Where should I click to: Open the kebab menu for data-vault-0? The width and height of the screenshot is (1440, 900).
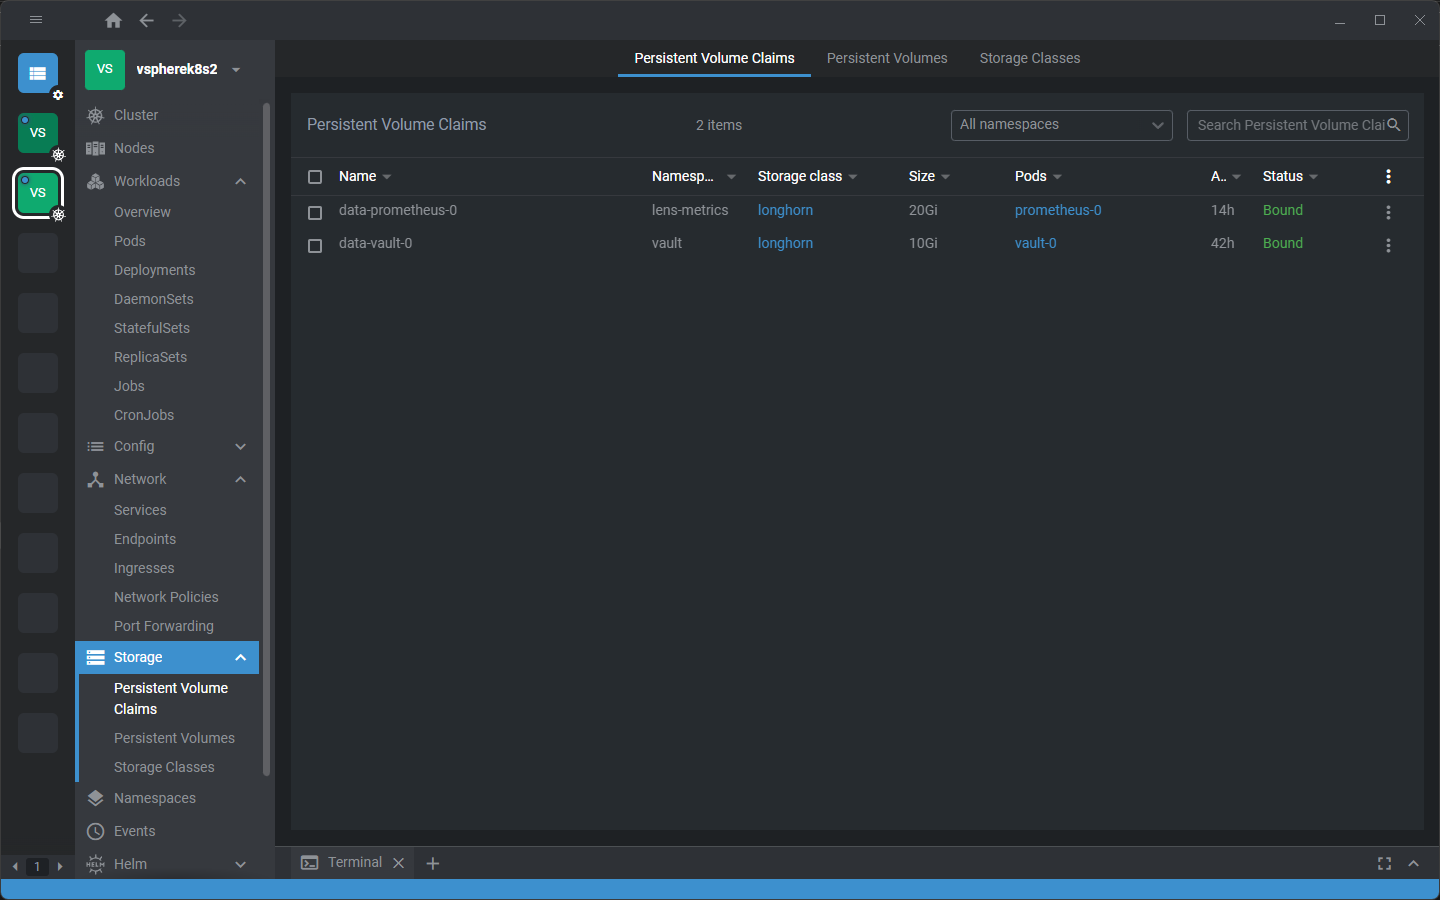point(1388,245)
